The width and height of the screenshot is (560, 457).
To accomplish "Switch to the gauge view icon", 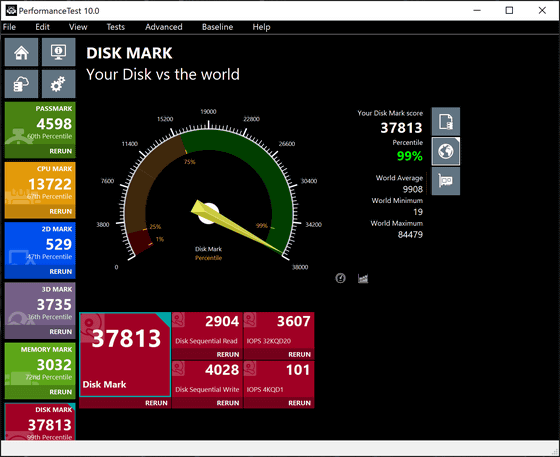I will [340, 278].
